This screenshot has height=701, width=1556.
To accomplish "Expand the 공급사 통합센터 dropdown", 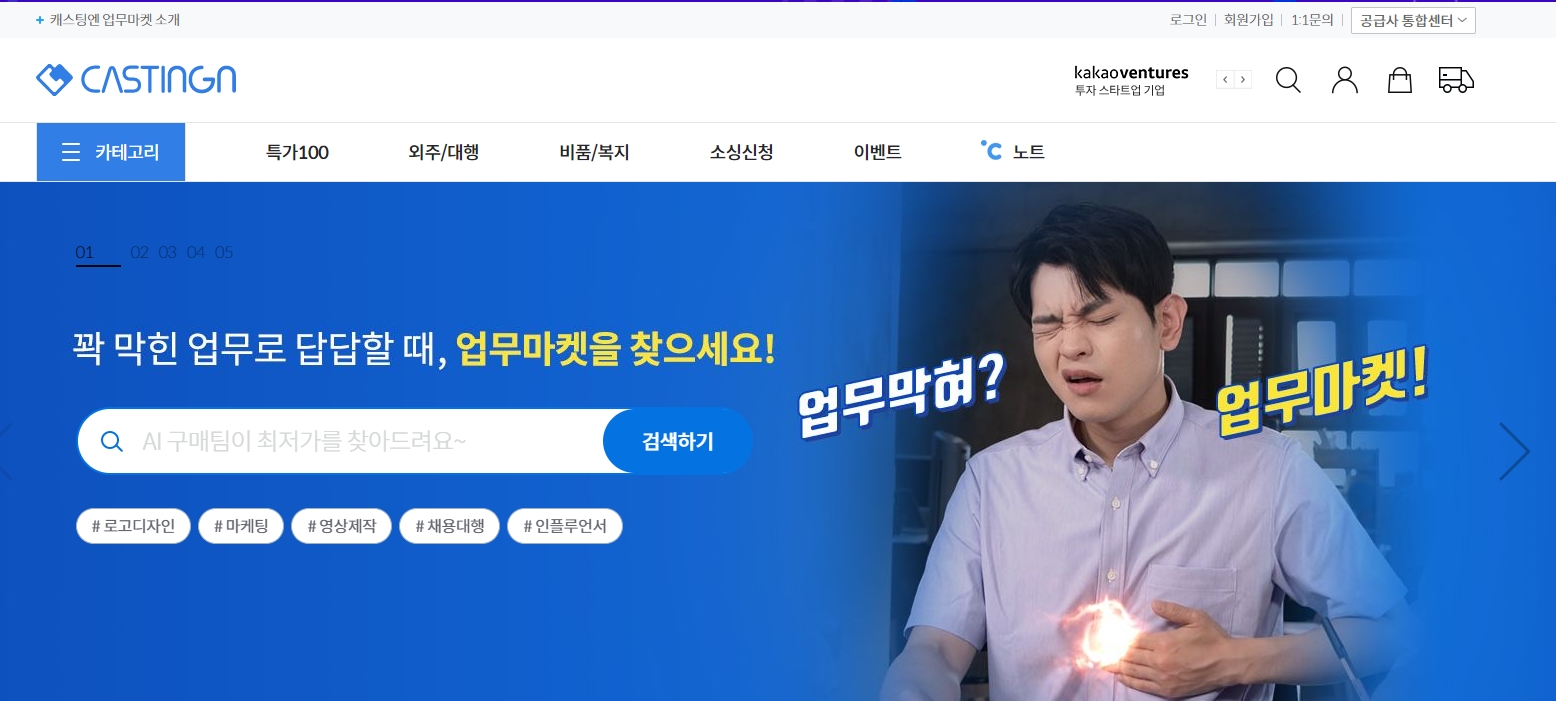I will point(1413,20).
